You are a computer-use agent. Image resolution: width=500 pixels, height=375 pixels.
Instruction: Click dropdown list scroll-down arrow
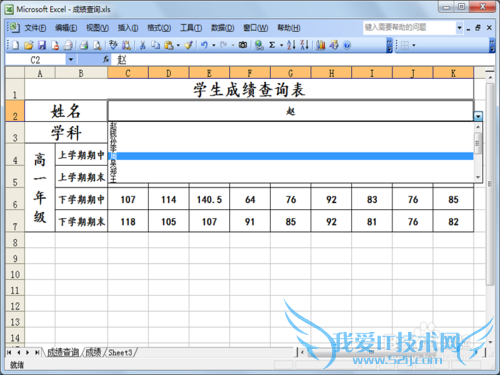tap(478, 177)
